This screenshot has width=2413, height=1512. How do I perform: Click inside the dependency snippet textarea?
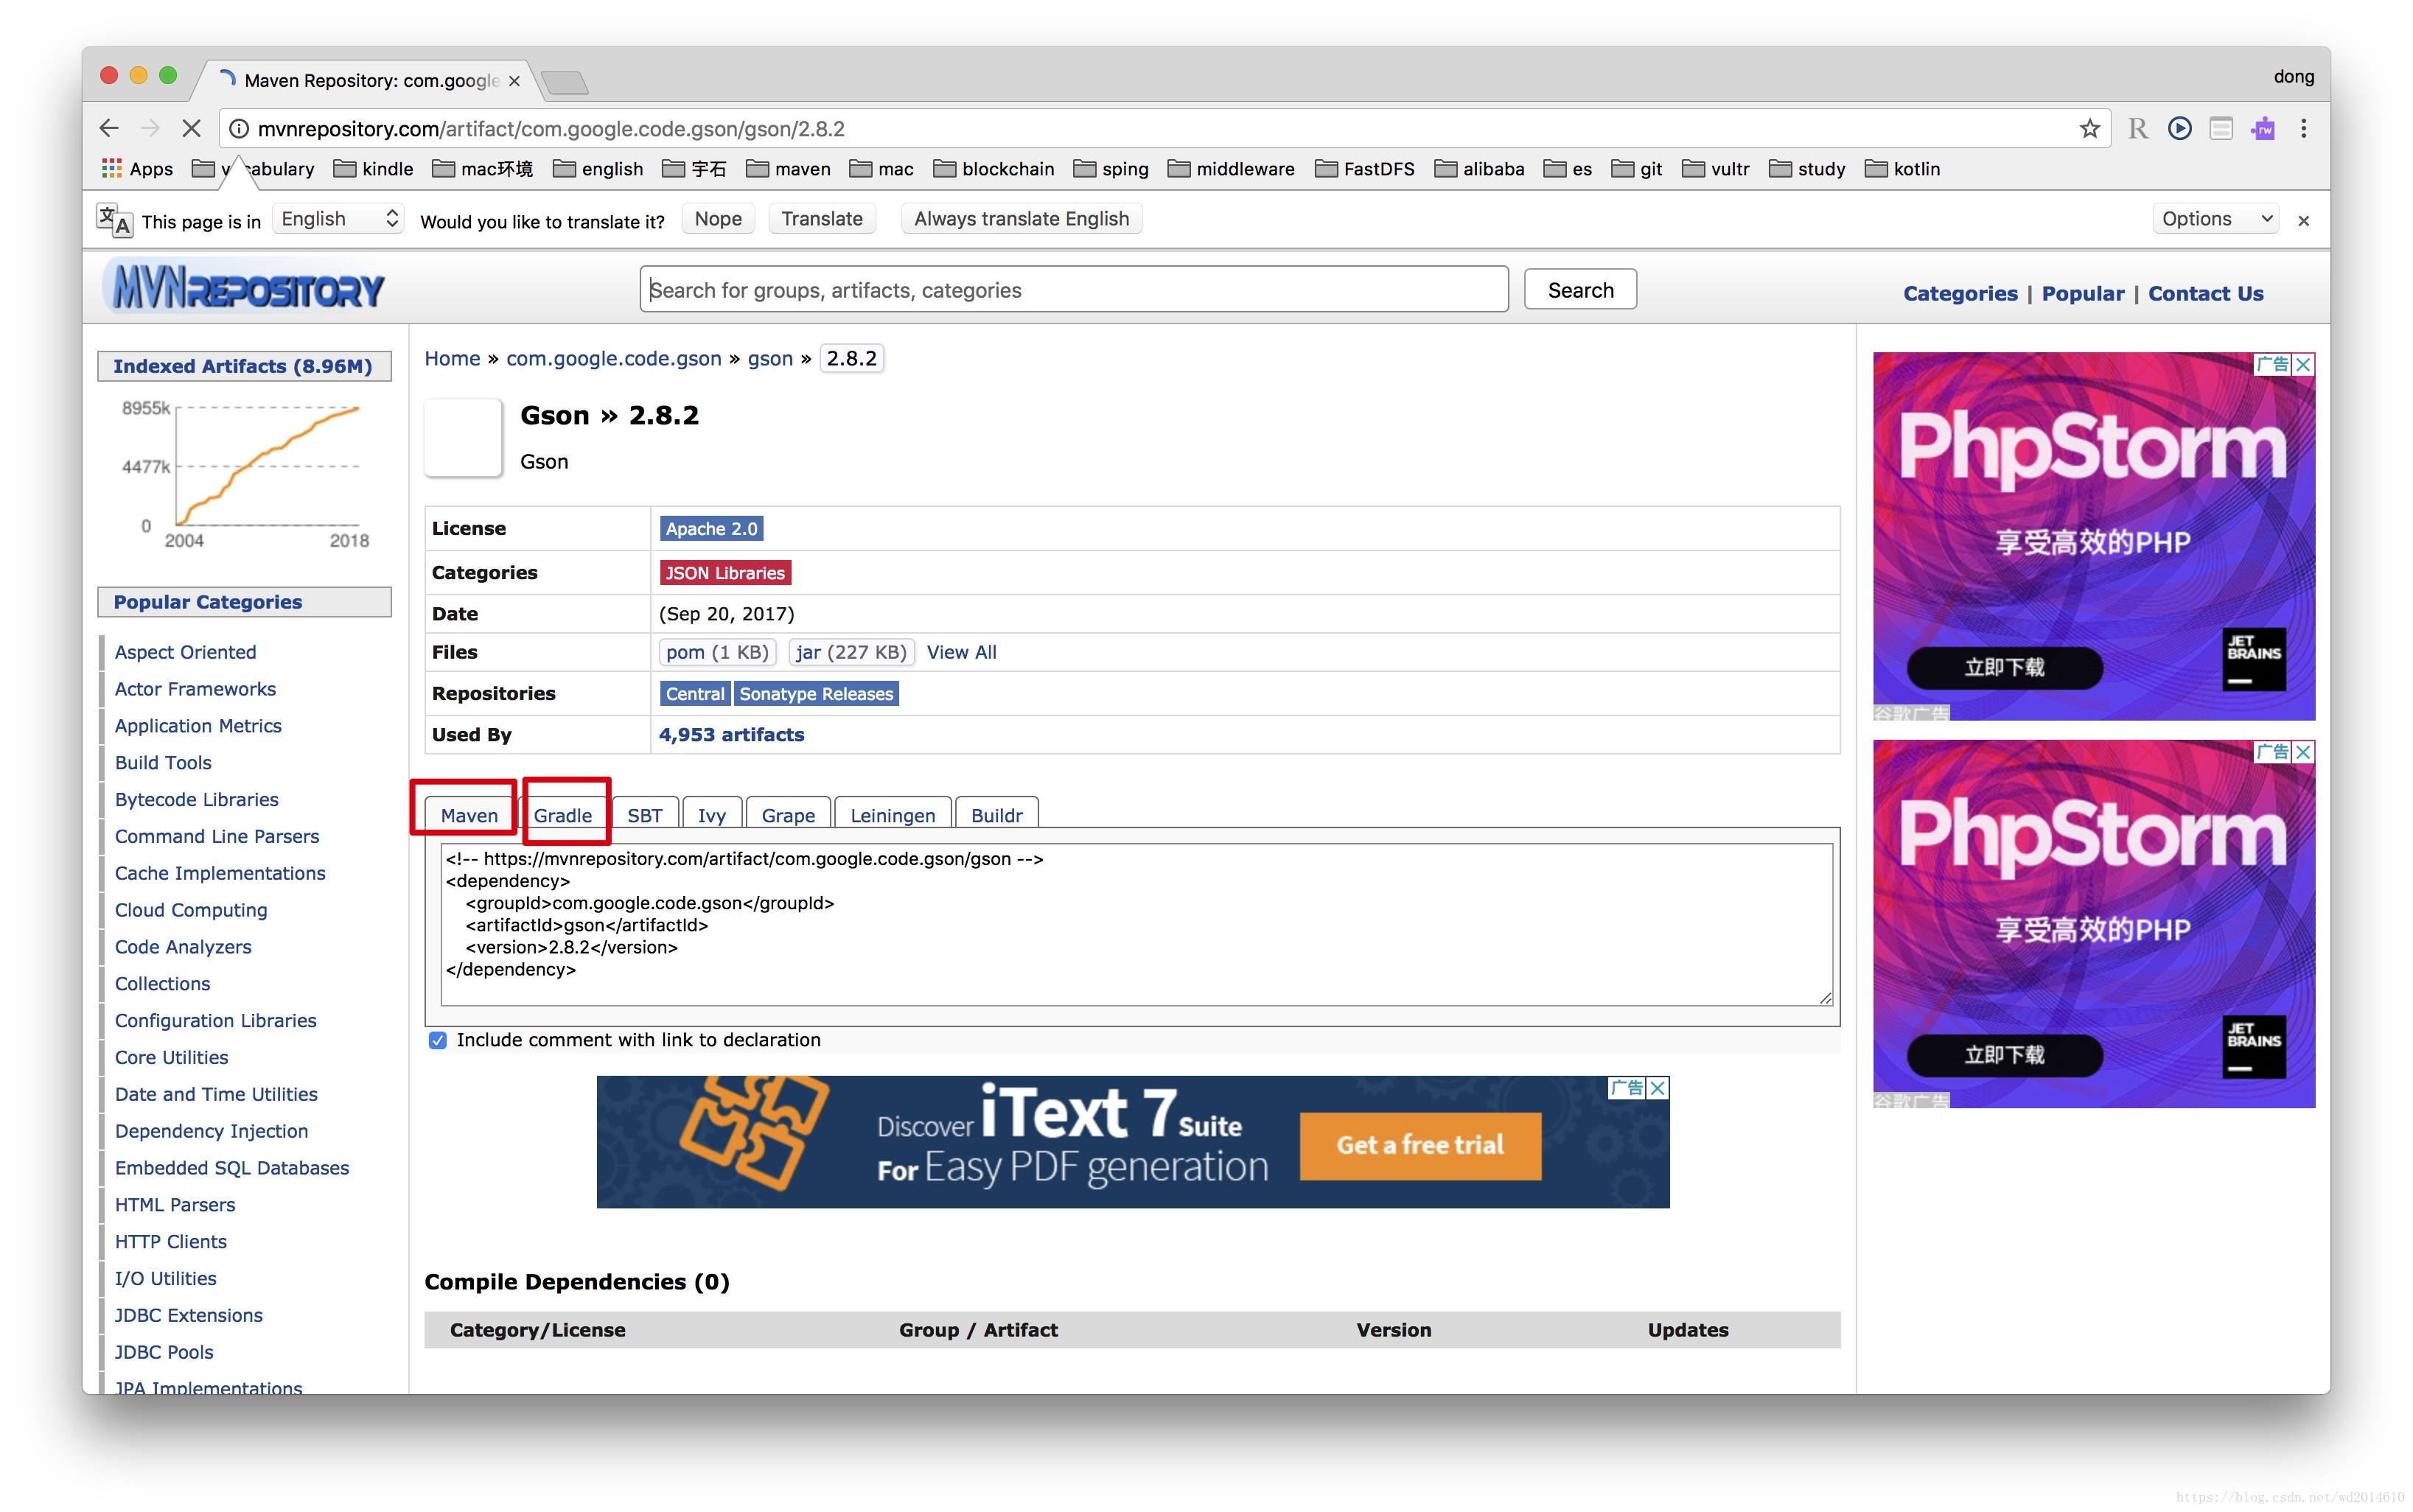1137,924
